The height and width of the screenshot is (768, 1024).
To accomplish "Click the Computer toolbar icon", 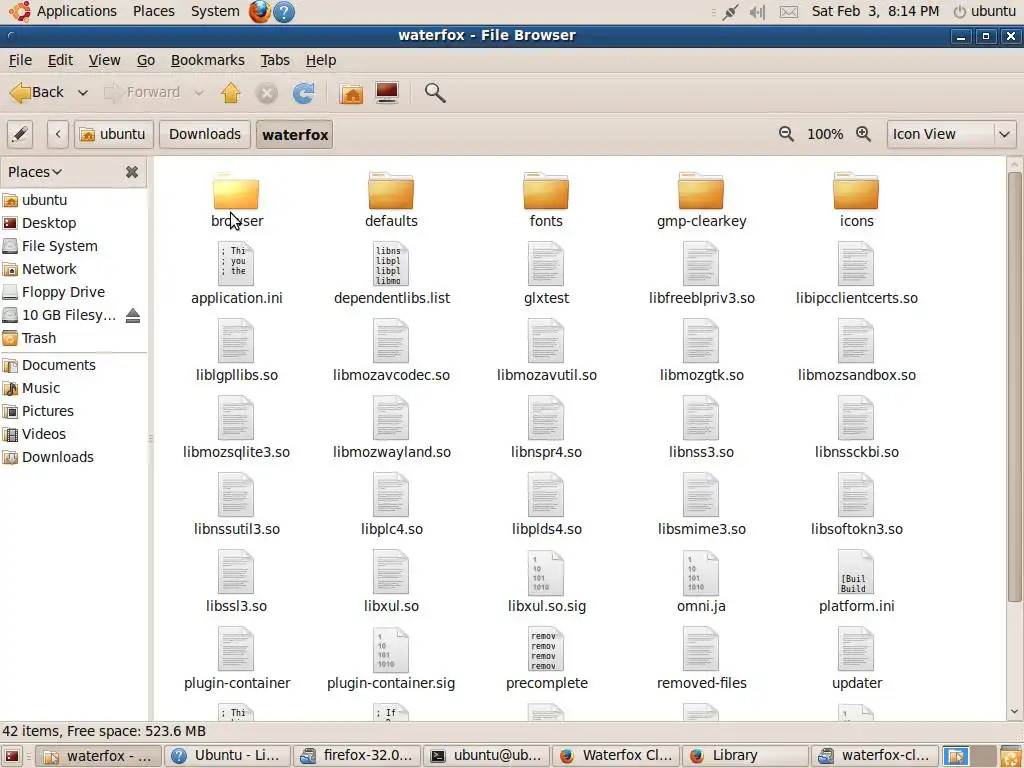I will pos(387,93).
